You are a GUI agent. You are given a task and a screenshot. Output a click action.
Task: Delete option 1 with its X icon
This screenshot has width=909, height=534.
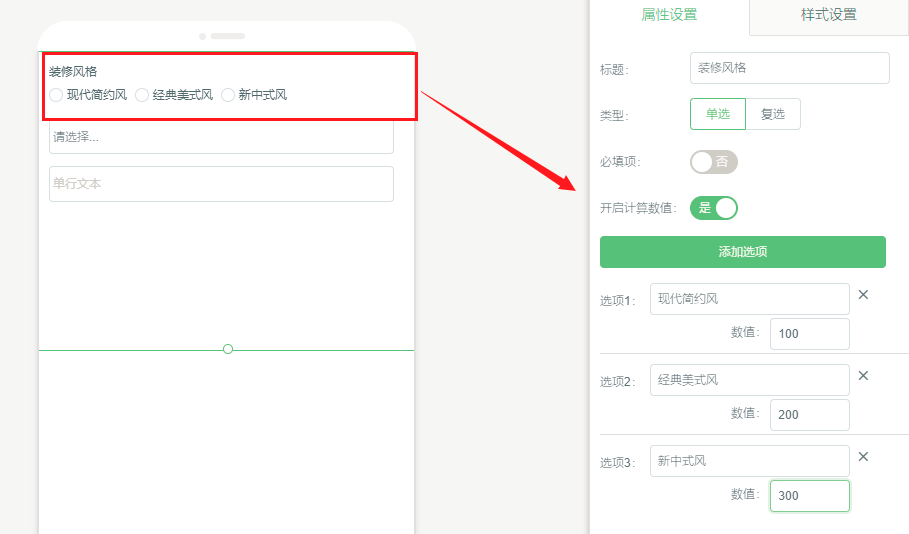point(863,295)
